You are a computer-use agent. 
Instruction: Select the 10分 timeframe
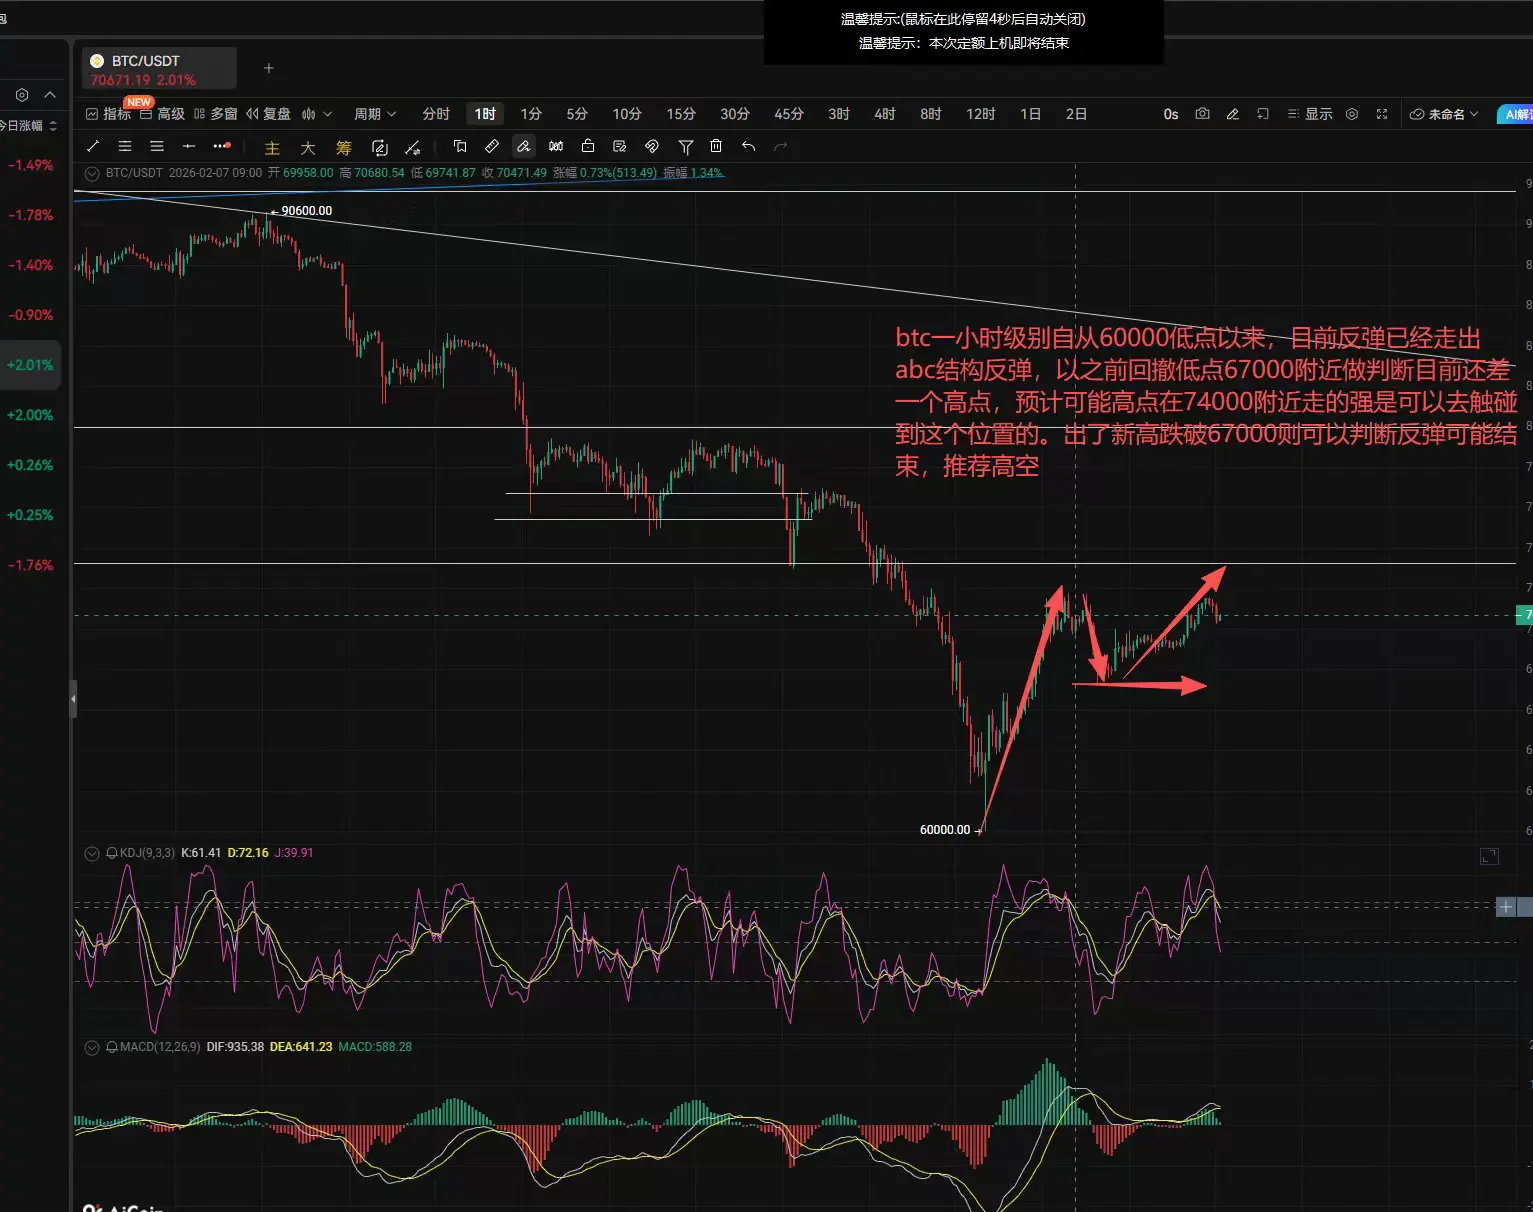(627, 114)
